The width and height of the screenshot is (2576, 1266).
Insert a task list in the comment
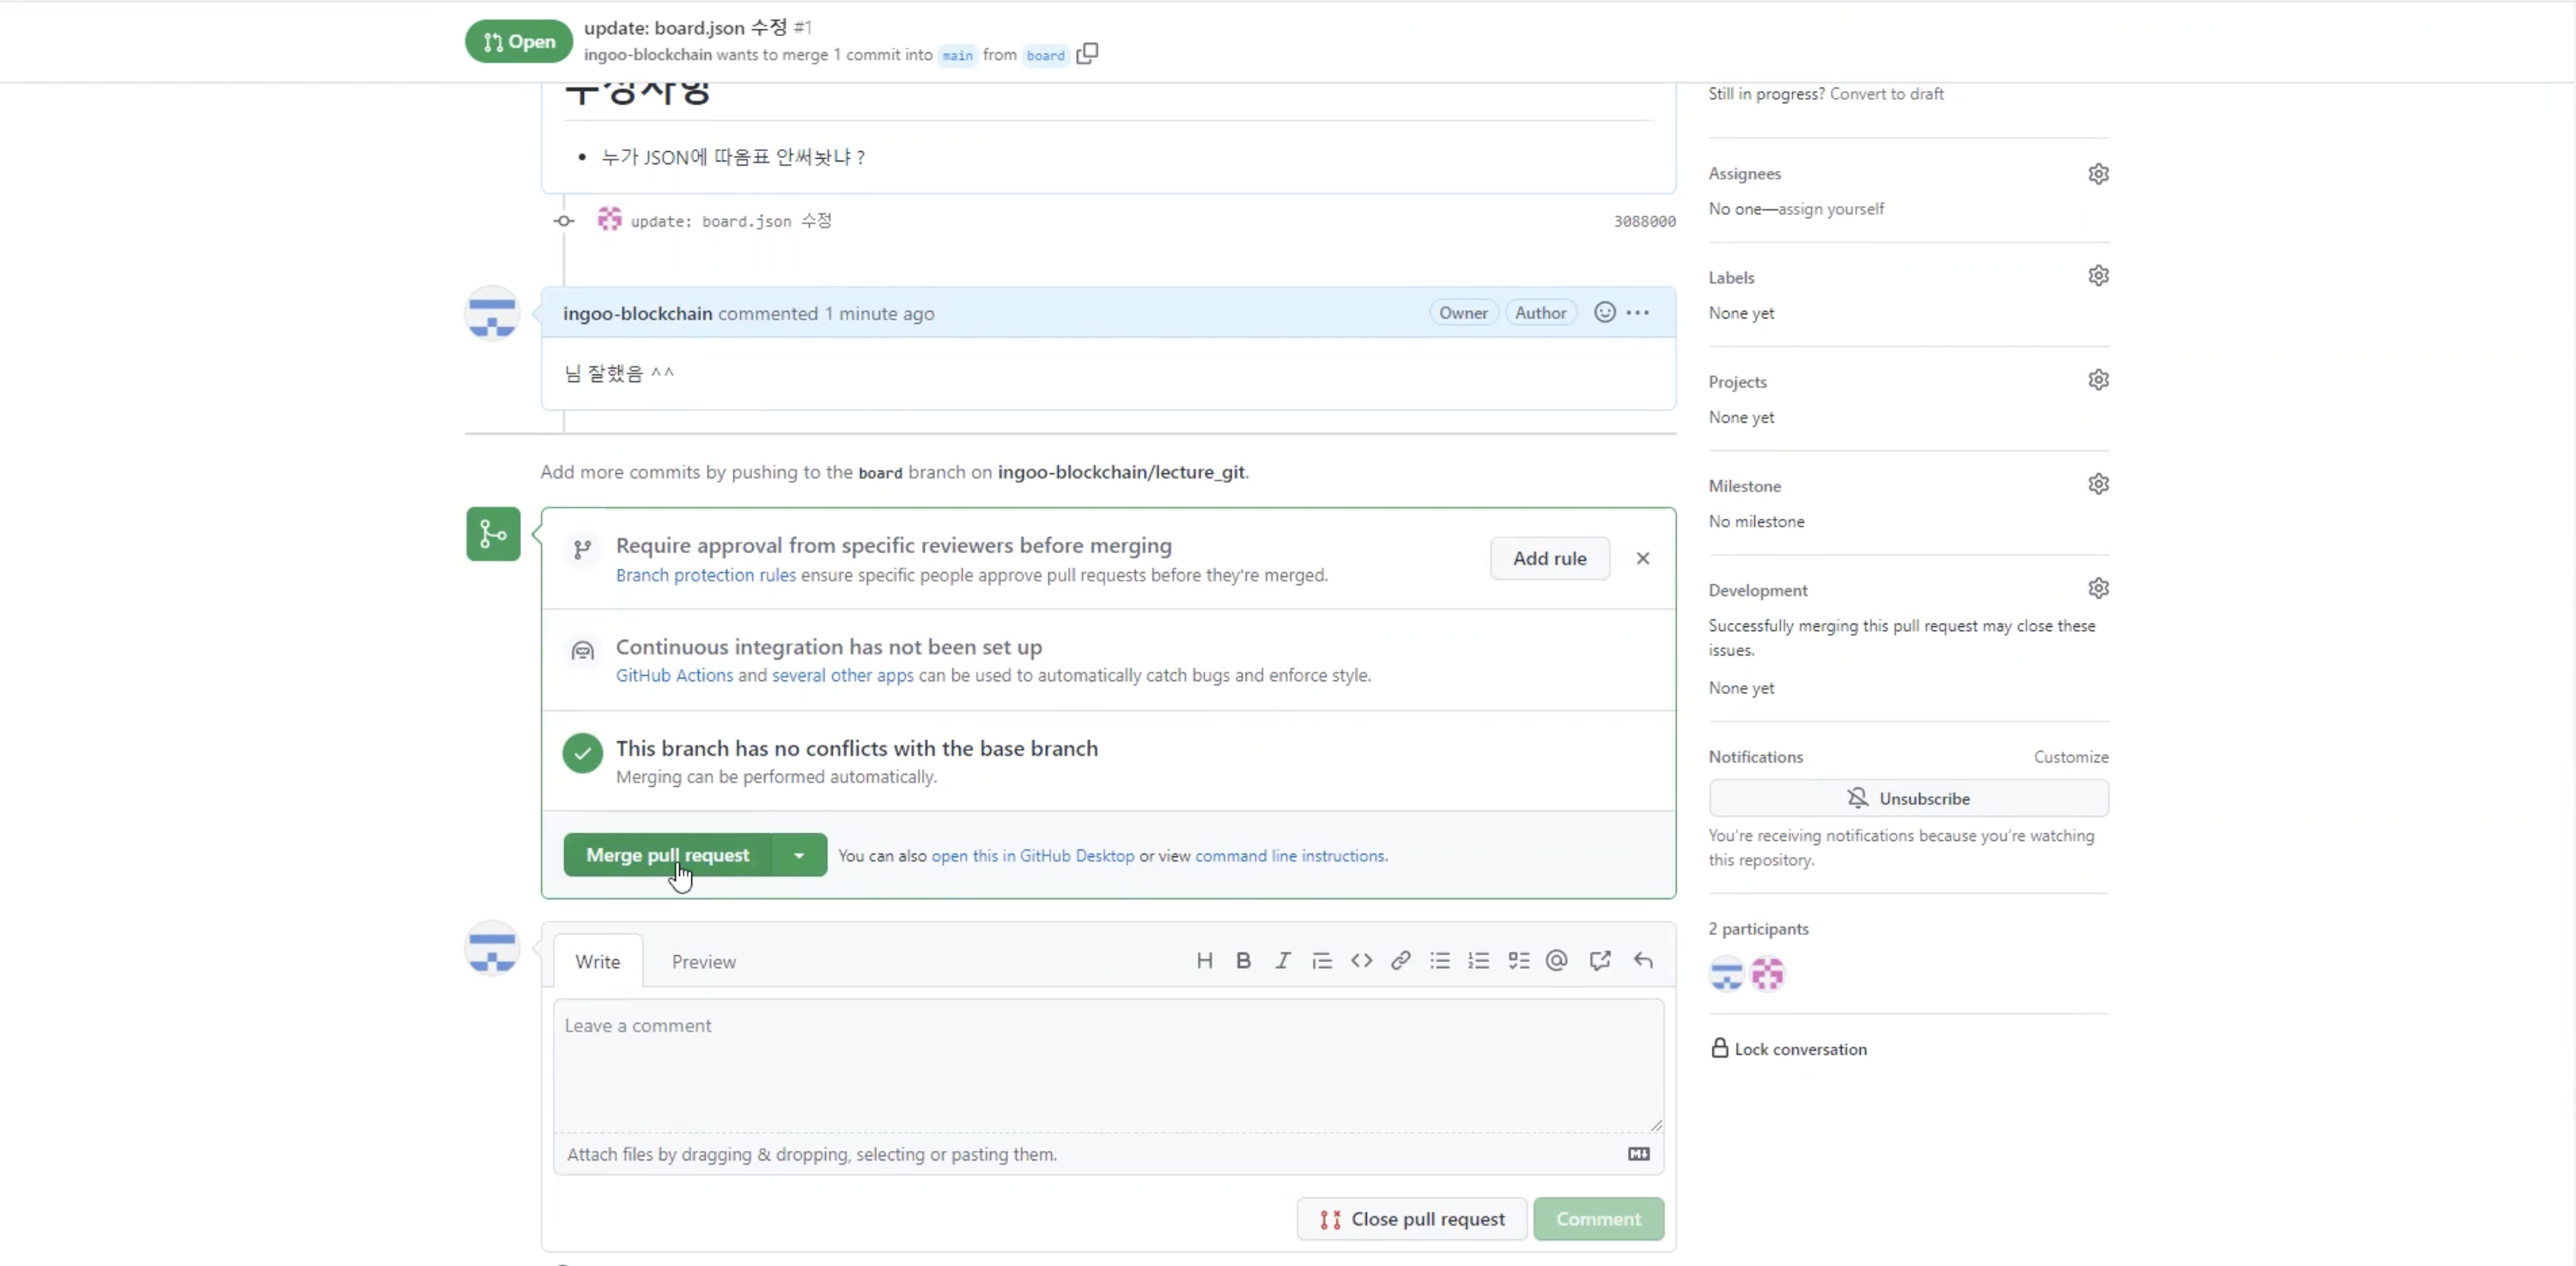(x=1518, y=961)
